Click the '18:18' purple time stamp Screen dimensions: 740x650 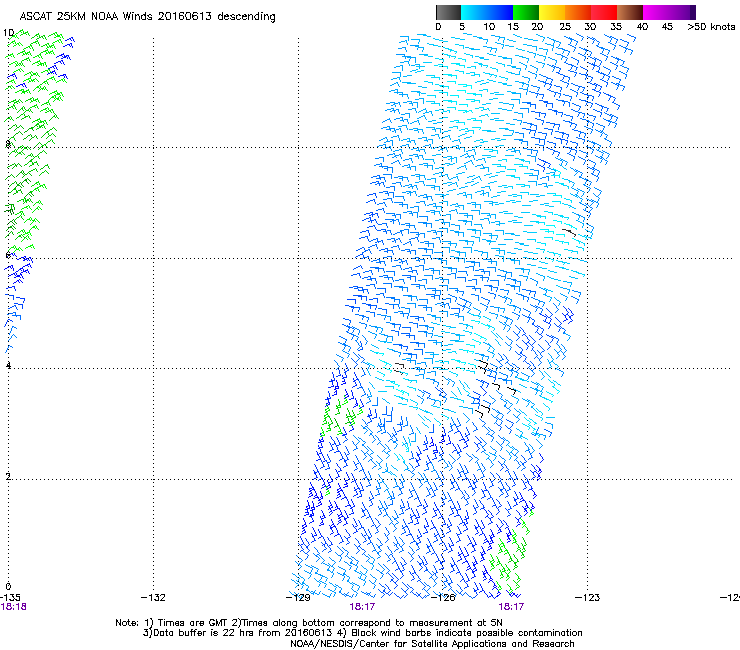click(x=13, y=607)
